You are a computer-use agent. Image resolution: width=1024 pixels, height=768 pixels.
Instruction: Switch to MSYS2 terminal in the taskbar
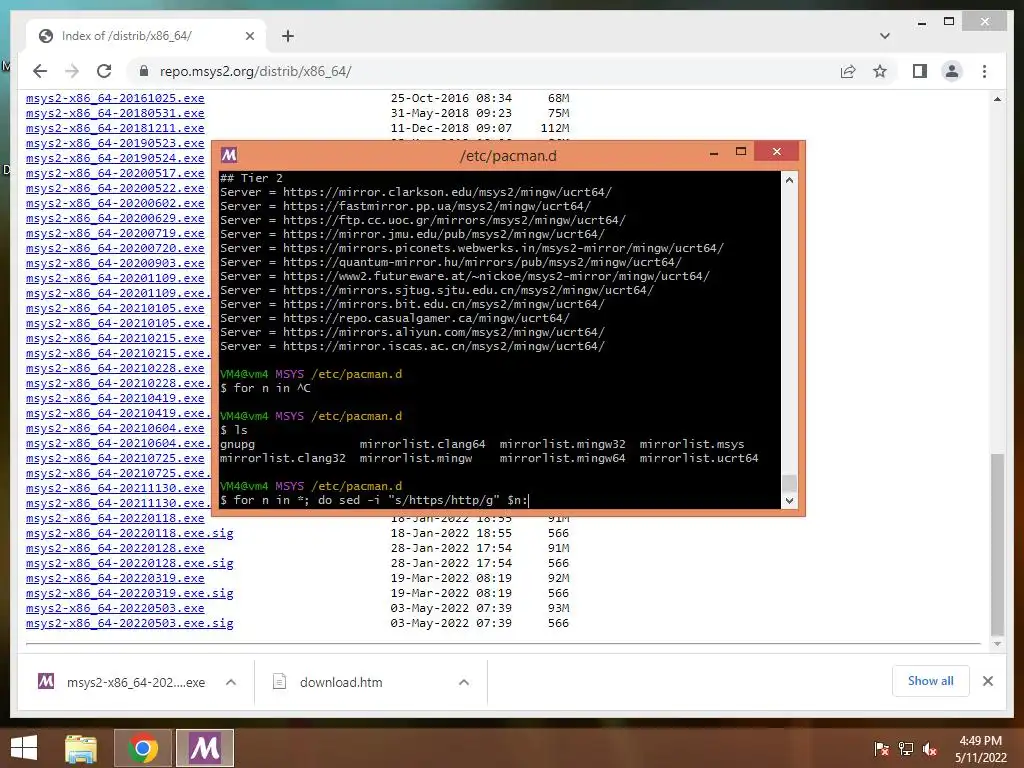click(205, 748)
